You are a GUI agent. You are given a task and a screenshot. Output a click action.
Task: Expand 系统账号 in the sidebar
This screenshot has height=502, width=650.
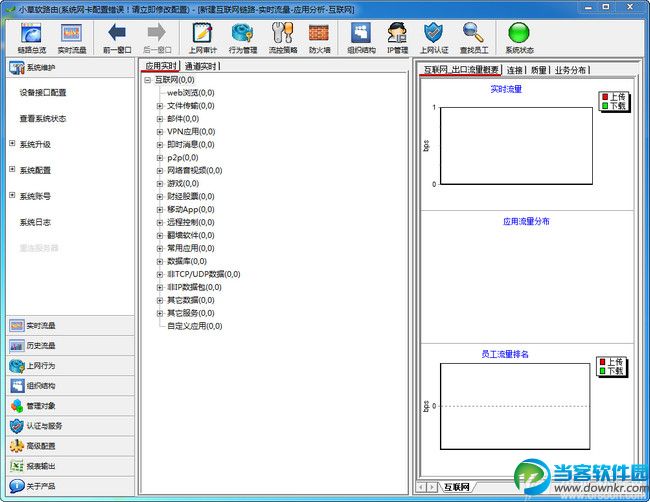(12, 195)
